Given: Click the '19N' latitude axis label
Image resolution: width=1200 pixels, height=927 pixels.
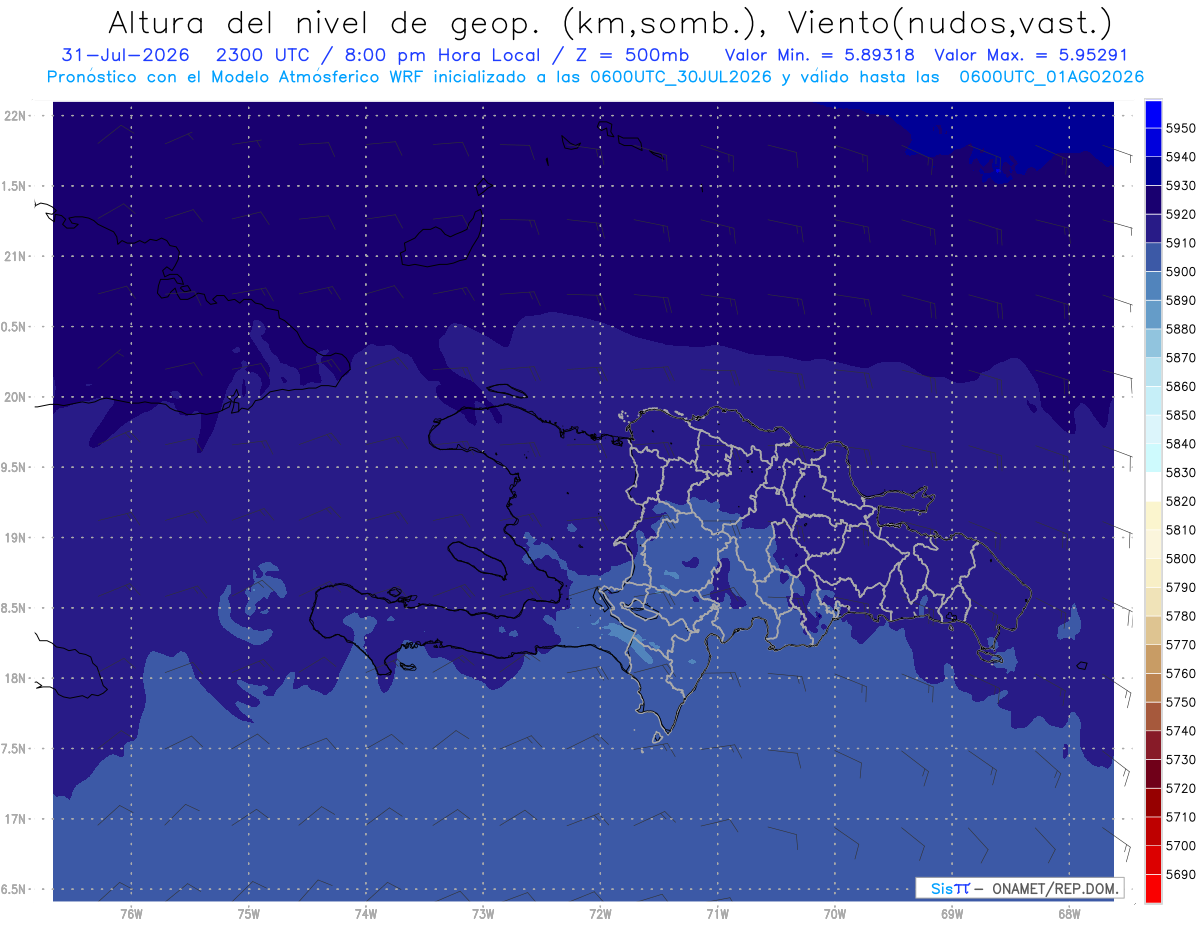Looking at the screenshot, I should pyautogui.click(x=15, y=537).
